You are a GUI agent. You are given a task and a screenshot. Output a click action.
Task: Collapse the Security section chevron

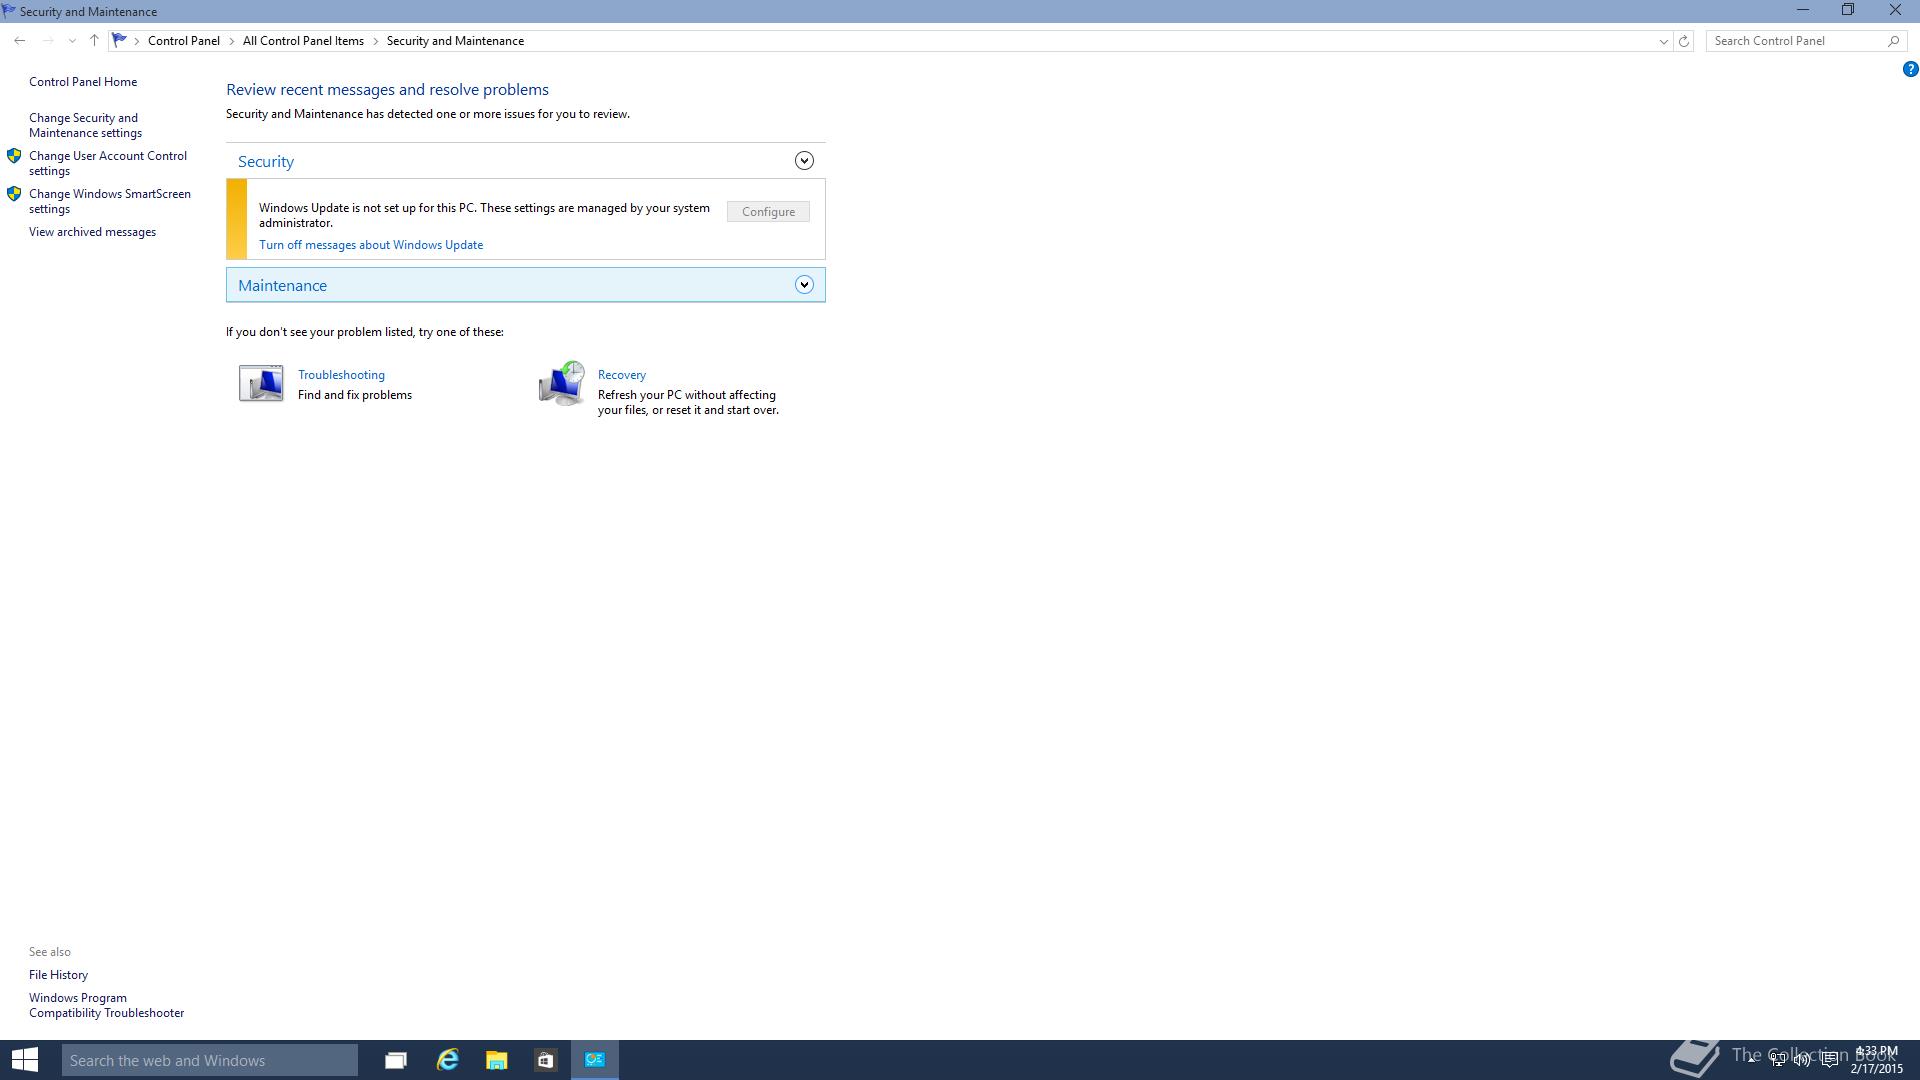pyautogui.click(x=804, y=161)
